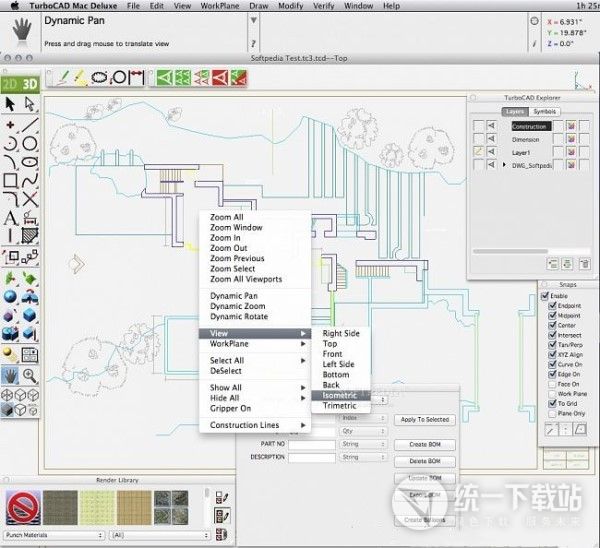Choose the blue Sphere solid primitive tool
The image size is (600, 548).
(x=10, y=297)
